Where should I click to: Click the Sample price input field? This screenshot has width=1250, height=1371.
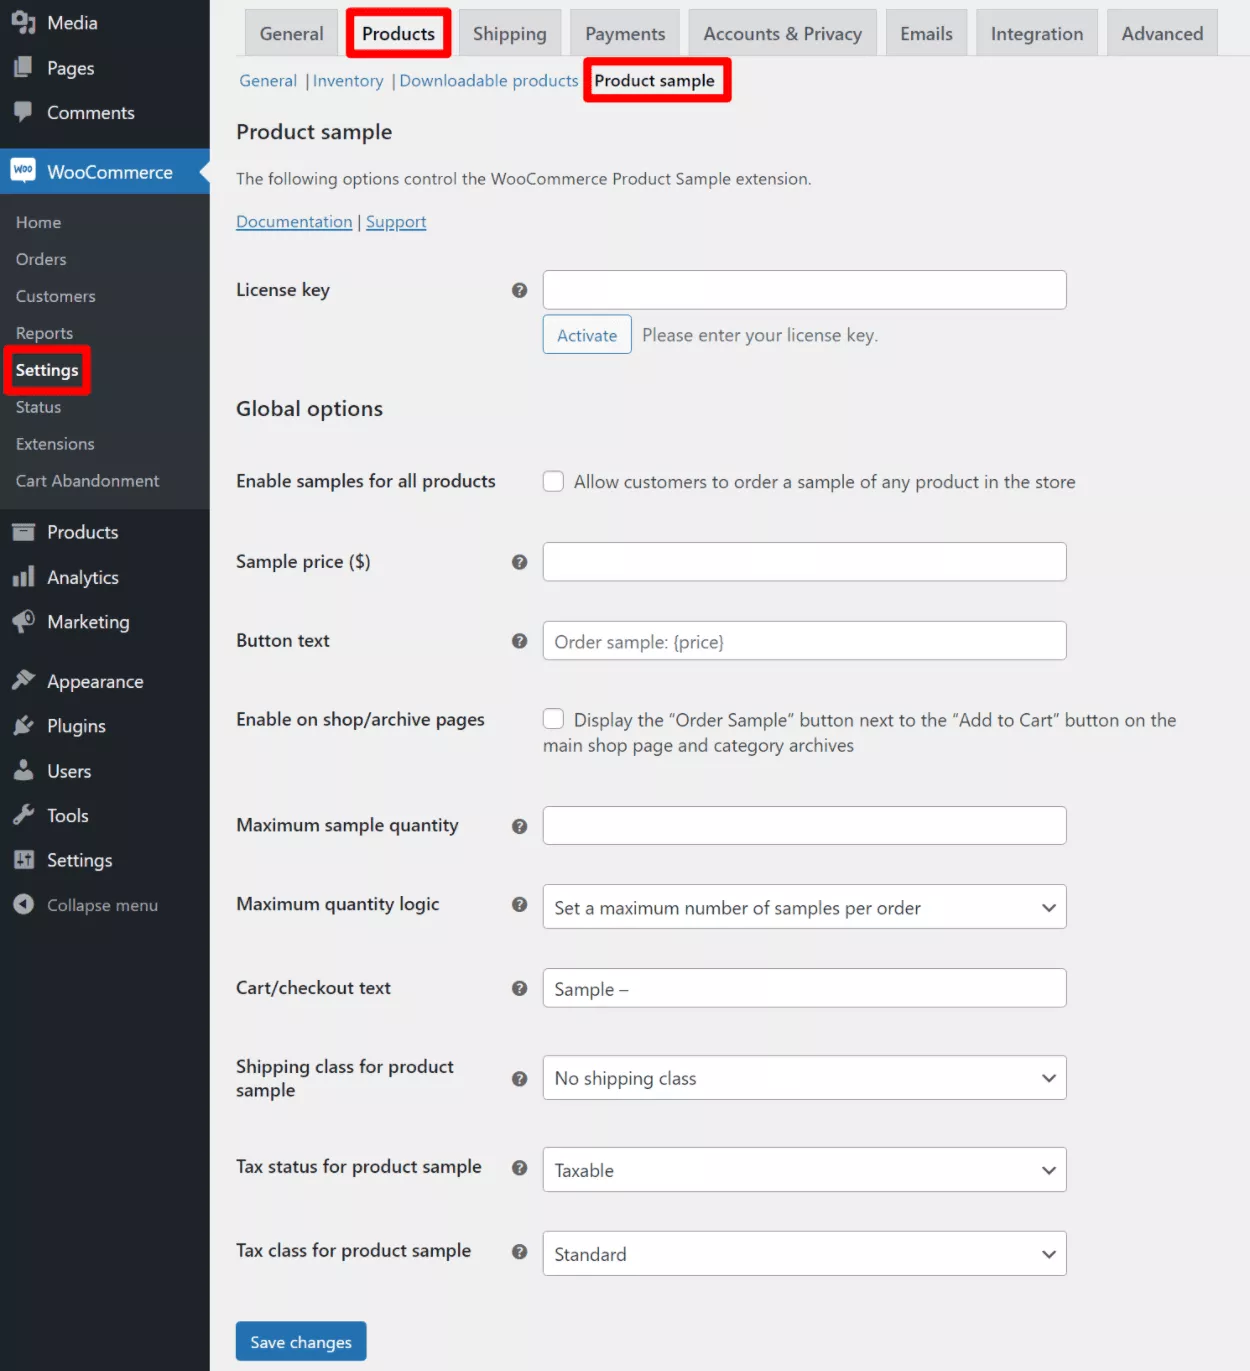(804, 561)
